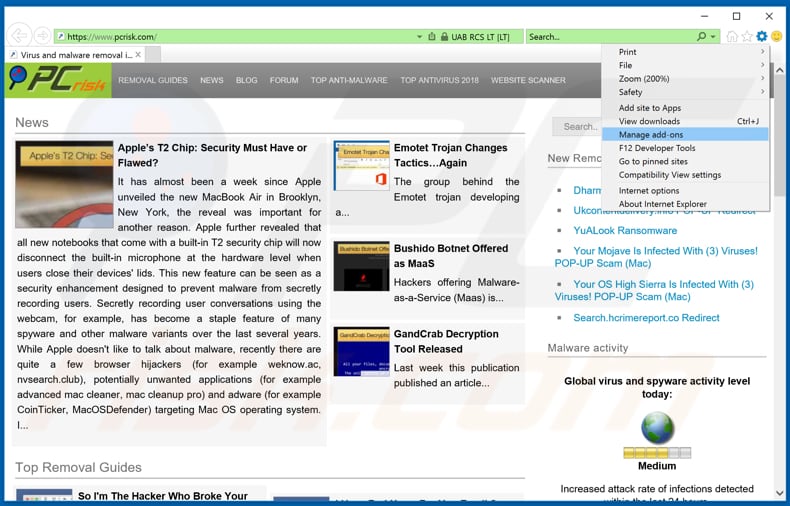Open the search provider dropdown arrow
Image resolution: width=790 pixels, height=506 pixels.
click(x=713, y=37)
